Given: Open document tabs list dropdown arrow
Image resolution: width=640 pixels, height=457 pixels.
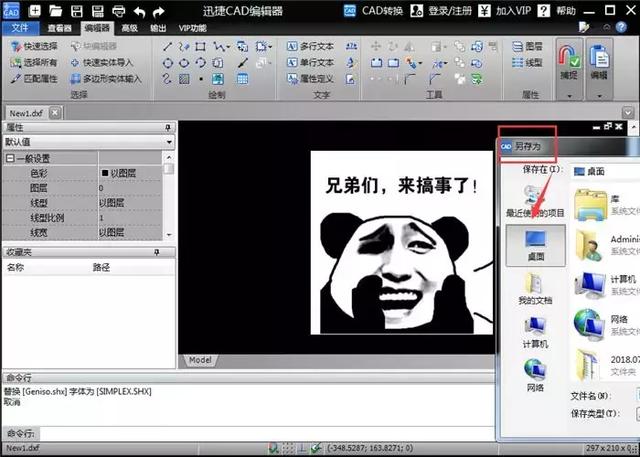Looking at the screenshot, I should [628, 112].
